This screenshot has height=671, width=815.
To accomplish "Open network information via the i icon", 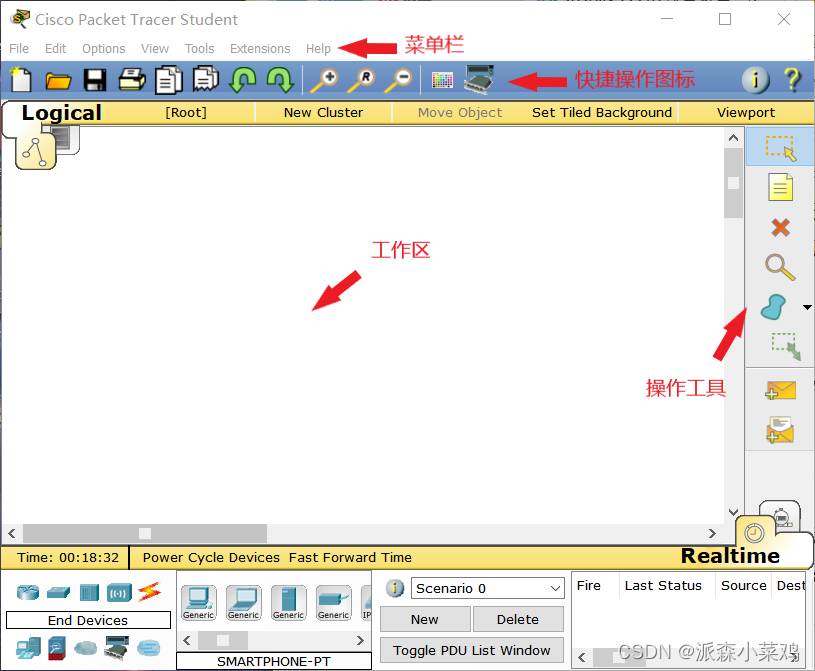I will click(755, 80).
